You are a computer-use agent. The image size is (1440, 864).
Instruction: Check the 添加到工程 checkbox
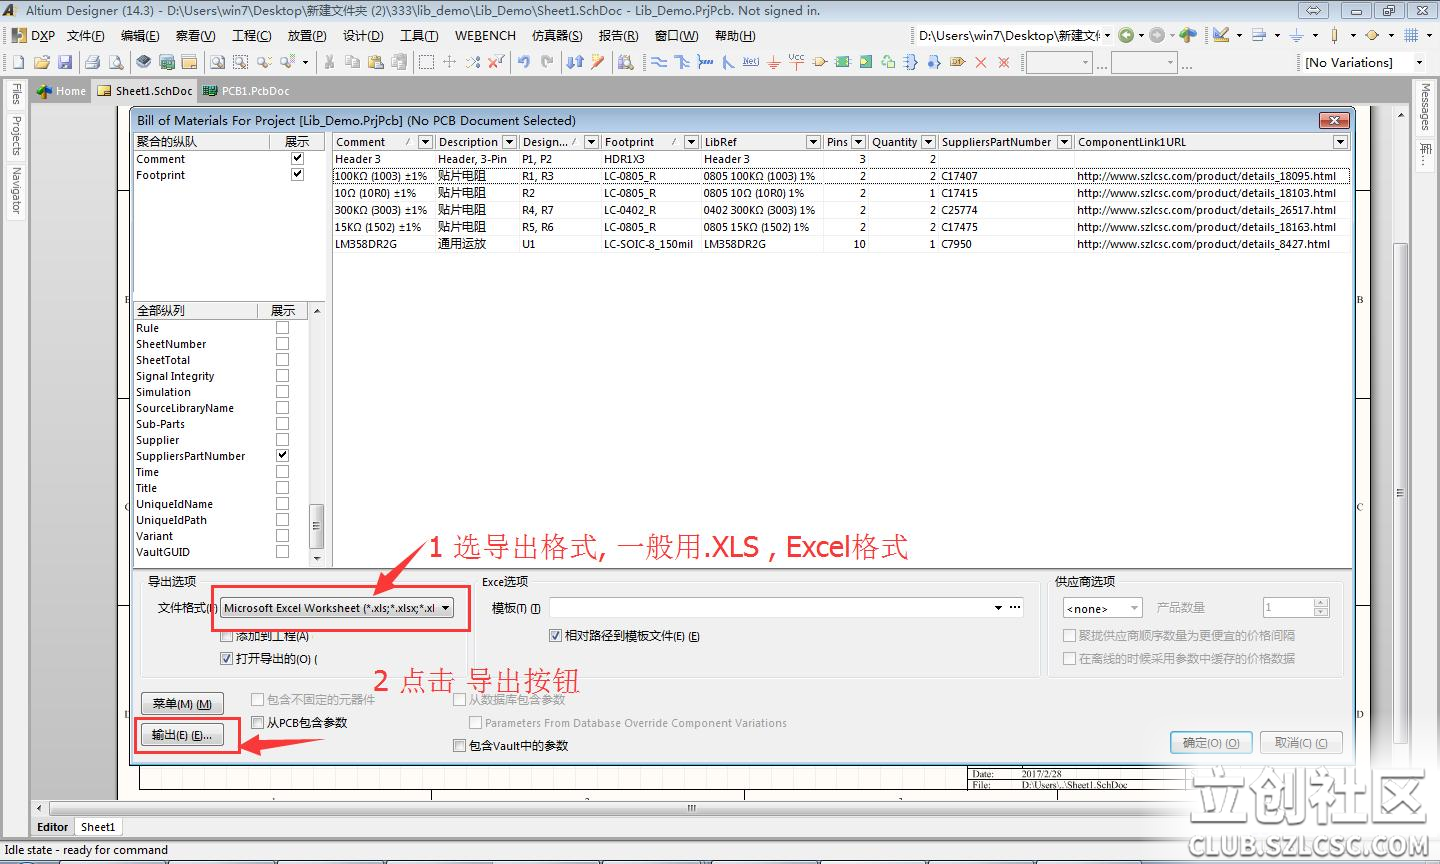(226, 636)
